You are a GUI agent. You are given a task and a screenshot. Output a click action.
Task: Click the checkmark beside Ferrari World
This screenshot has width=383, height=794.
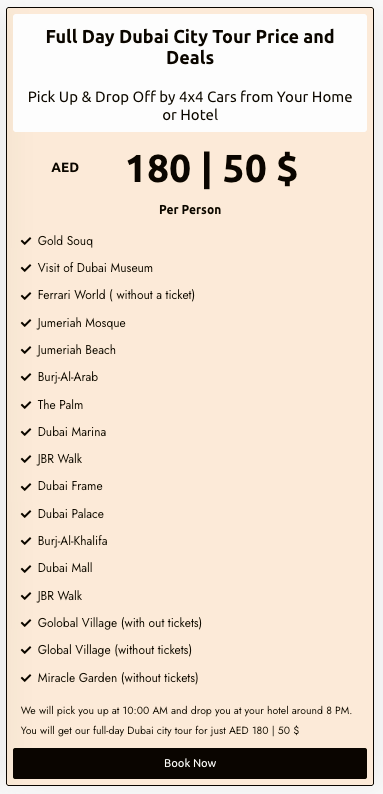26,296
